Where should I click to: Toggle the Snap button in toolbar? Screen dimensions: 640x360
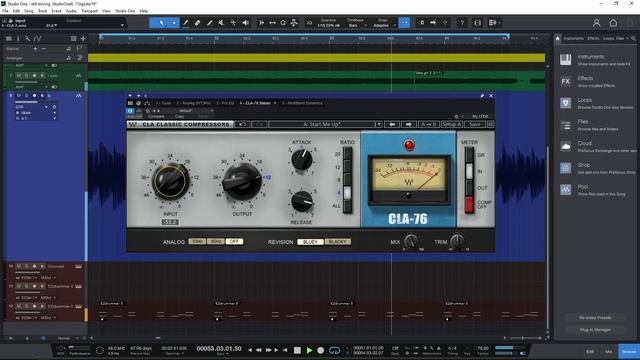click(x=404, y=23)
